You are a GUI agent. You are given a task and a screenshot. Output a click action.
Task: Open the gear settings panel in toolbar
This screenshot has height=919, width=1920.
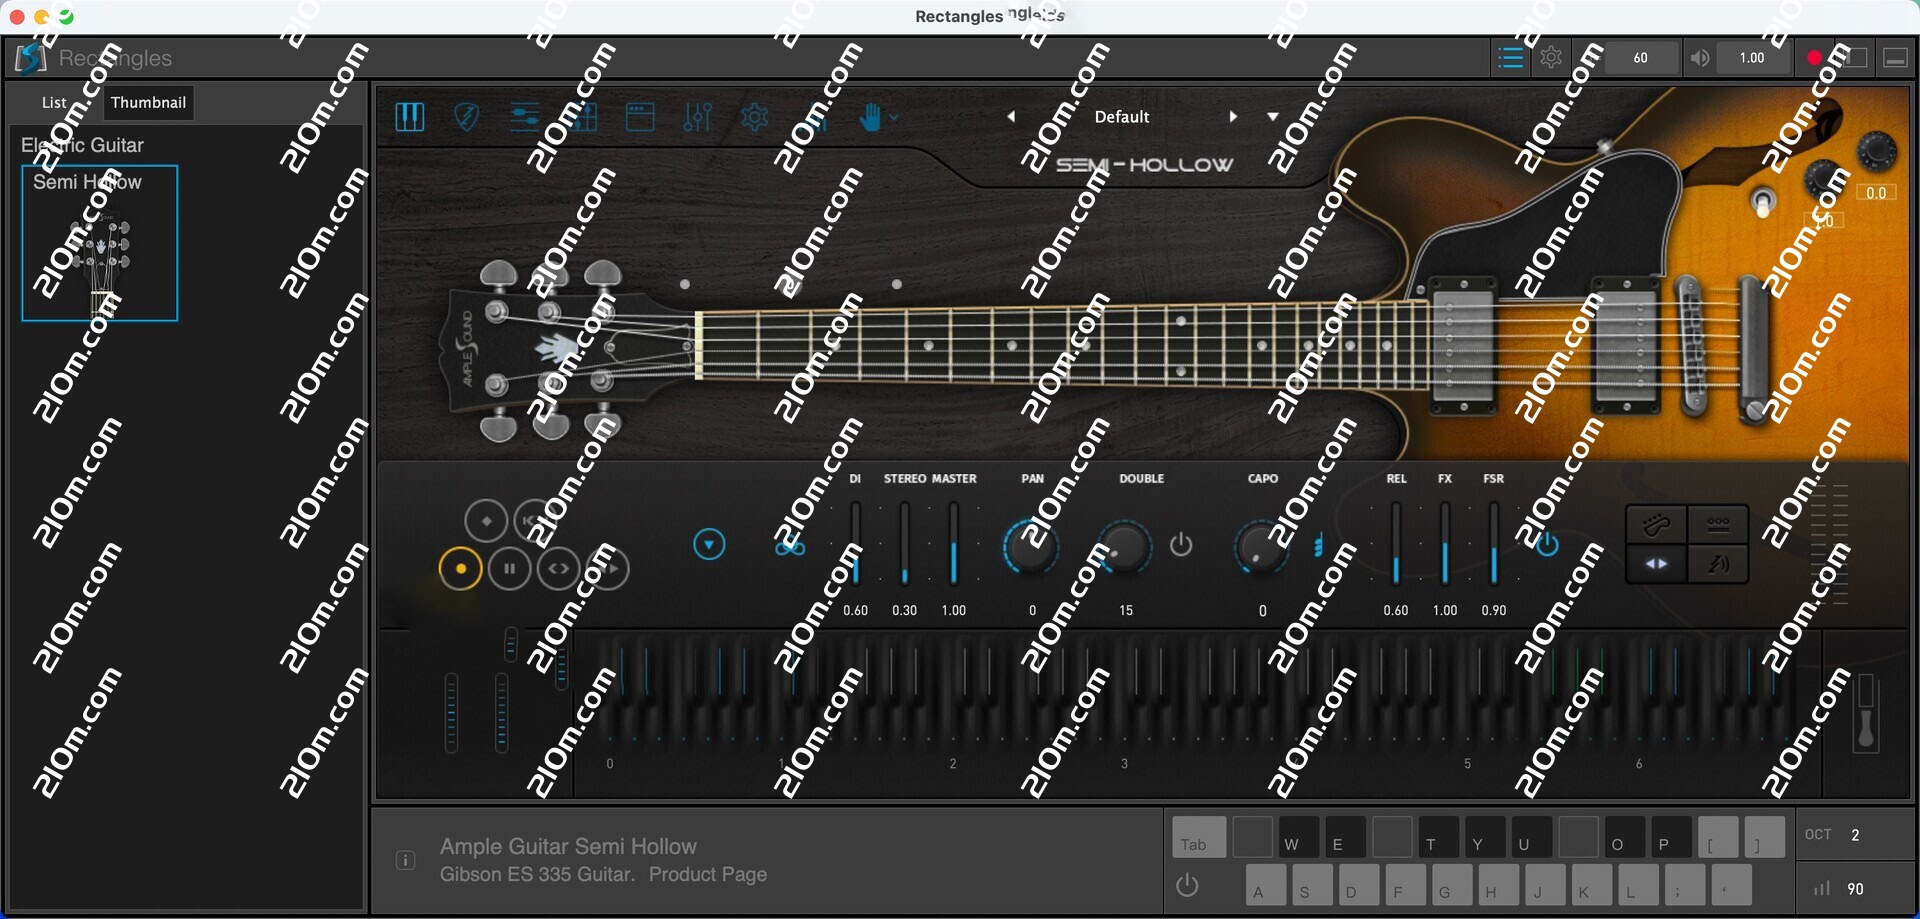pos(755,117)
